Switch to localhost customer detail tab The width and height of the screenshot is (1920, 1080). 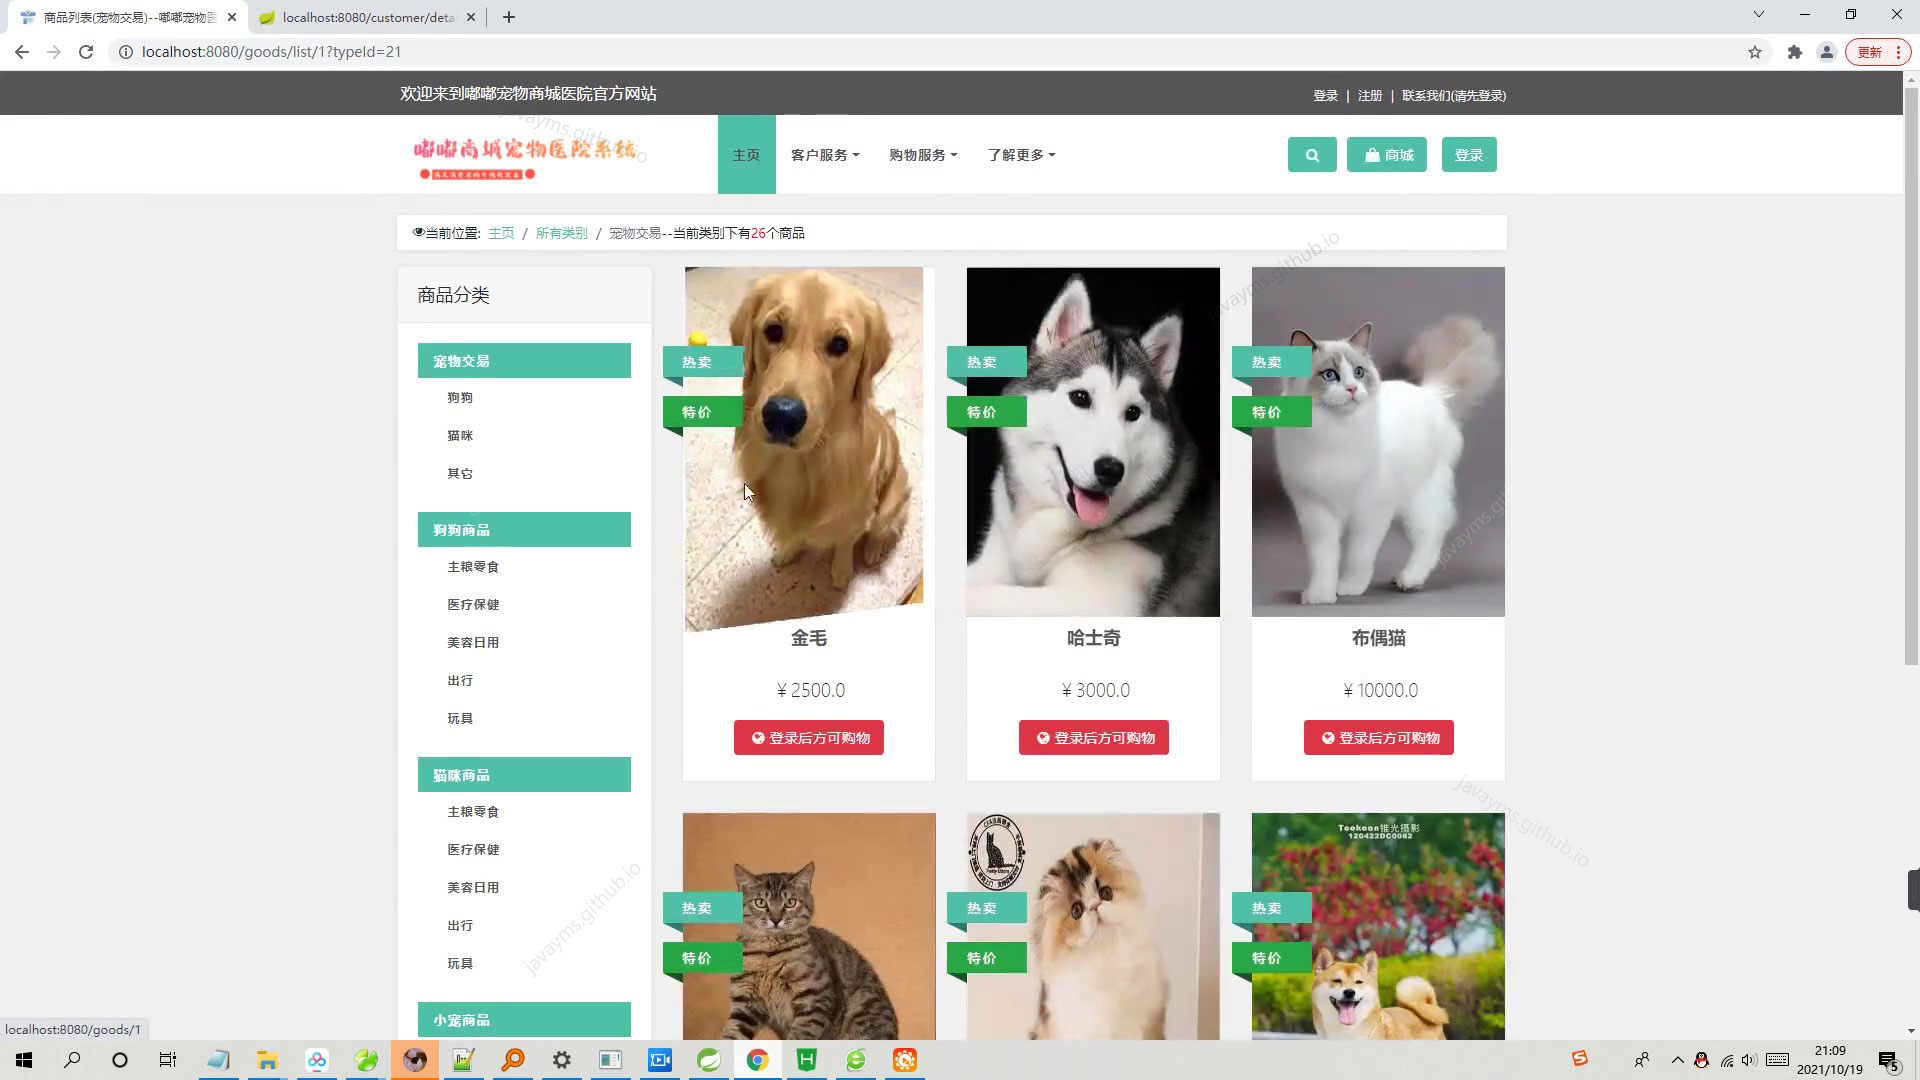[365, 17]
